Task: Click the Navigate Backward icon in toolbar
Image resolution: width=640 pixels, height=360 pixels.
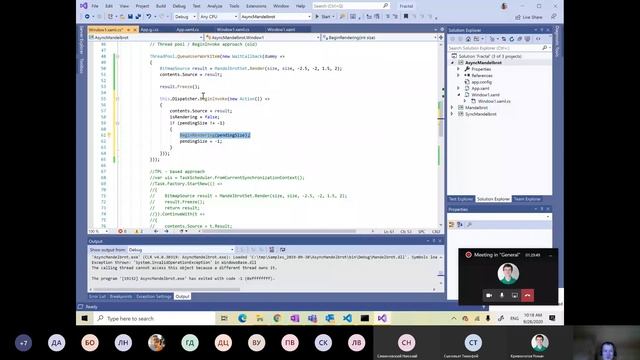Action: pyautogui.click(x=87, y=17)
